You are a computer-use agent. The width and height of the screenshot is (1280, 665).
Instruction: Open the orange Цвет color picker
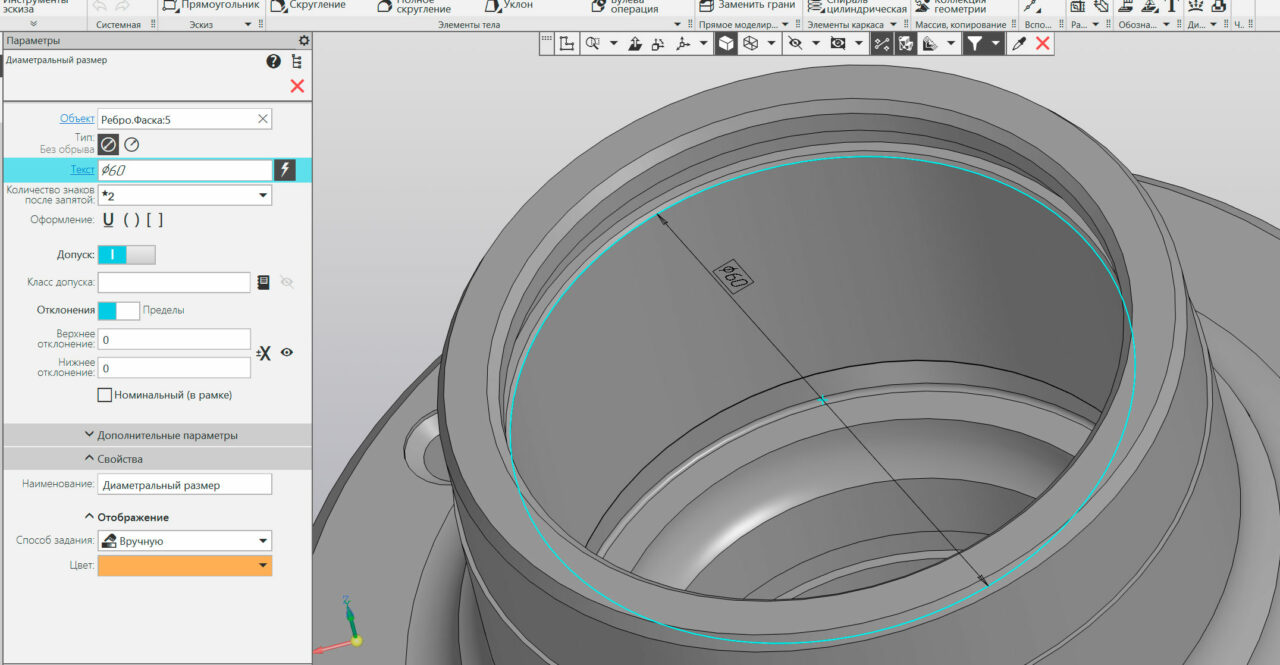(185, 566)
